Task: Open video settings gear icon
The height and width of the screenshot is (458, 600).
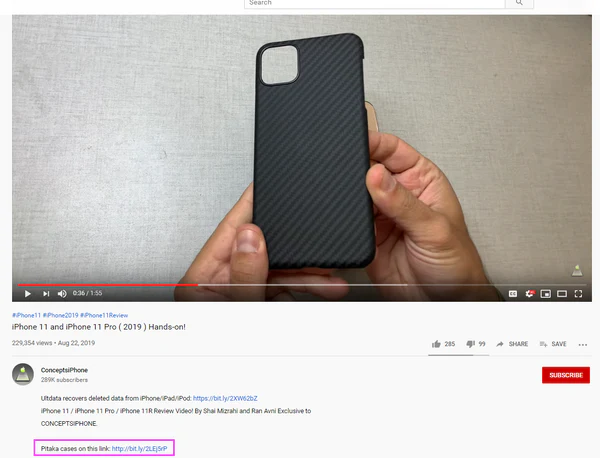Action: point(530,293)
